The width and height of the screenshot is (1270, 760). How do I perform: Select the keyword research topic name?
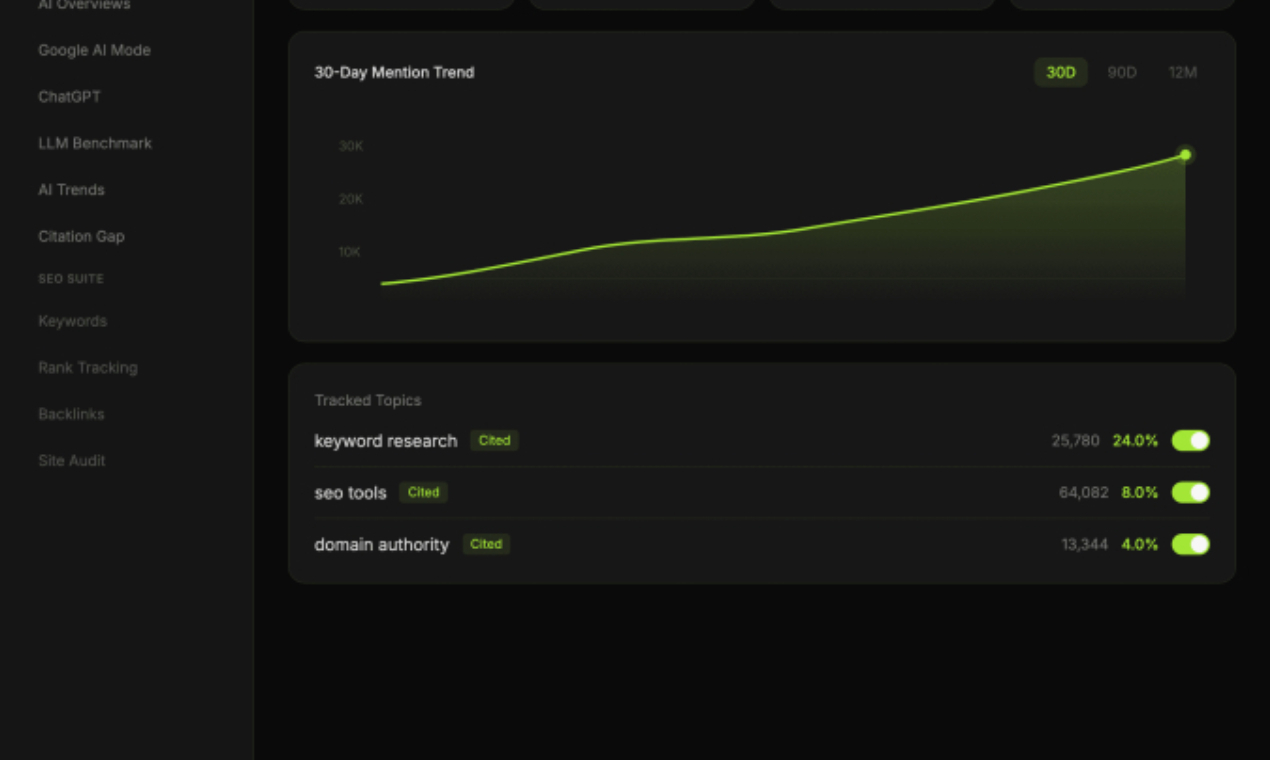(x=385, y=441)
